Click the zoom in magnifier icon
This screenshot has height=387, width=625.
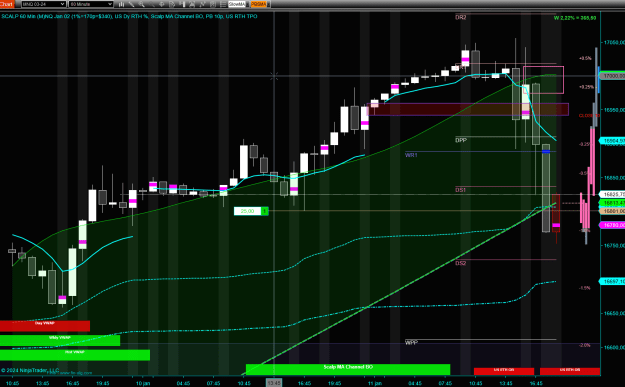[142, 4]
